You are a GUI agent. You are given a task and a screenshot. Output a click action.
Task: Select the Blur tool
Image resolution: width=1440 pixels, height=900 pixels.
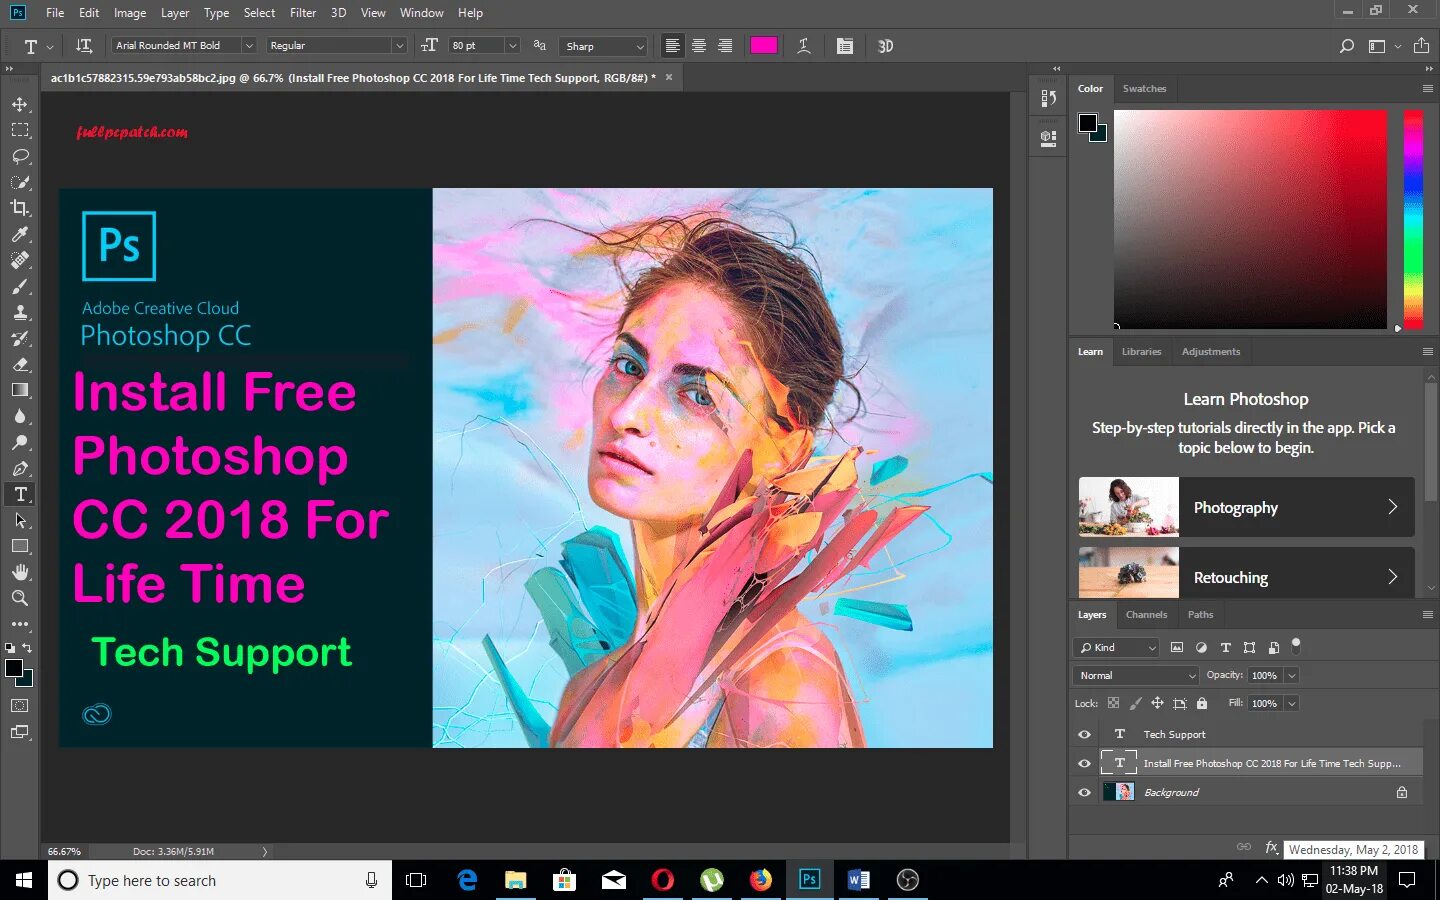point(20,416)
